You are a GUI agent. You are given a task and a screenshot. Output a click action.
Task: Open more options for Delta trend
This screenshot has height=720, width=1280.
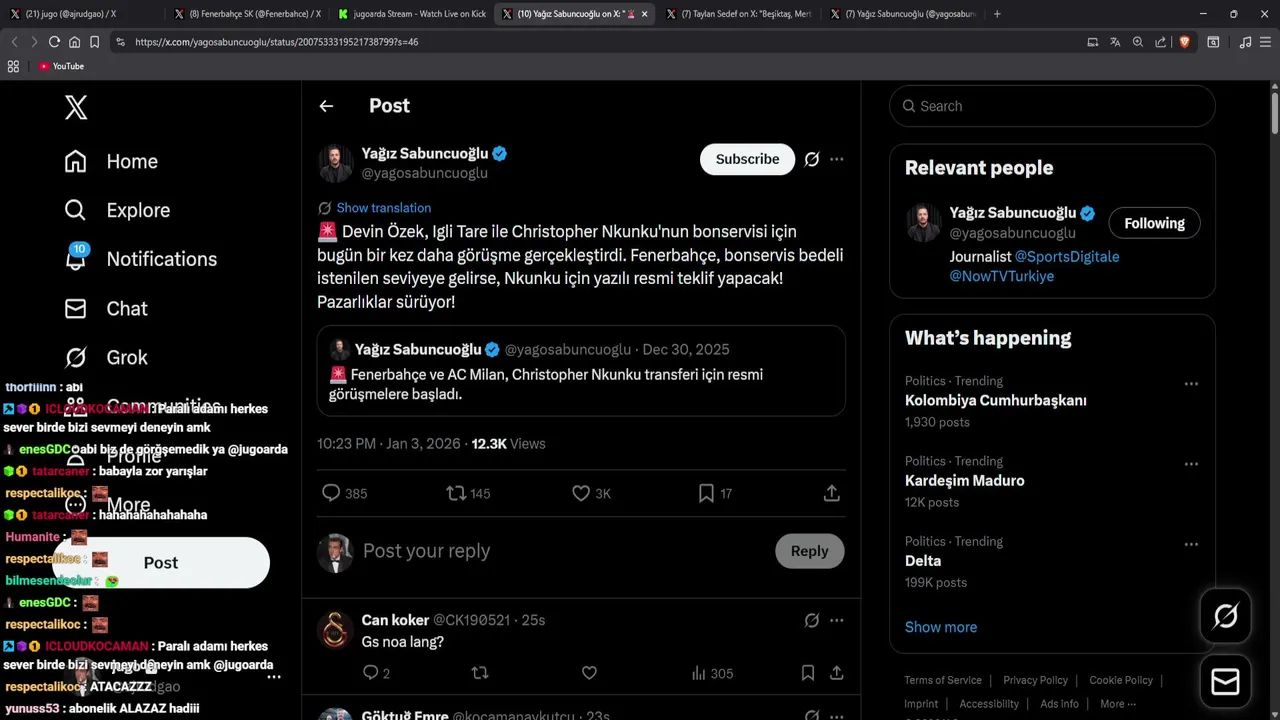coord(1191,544)
